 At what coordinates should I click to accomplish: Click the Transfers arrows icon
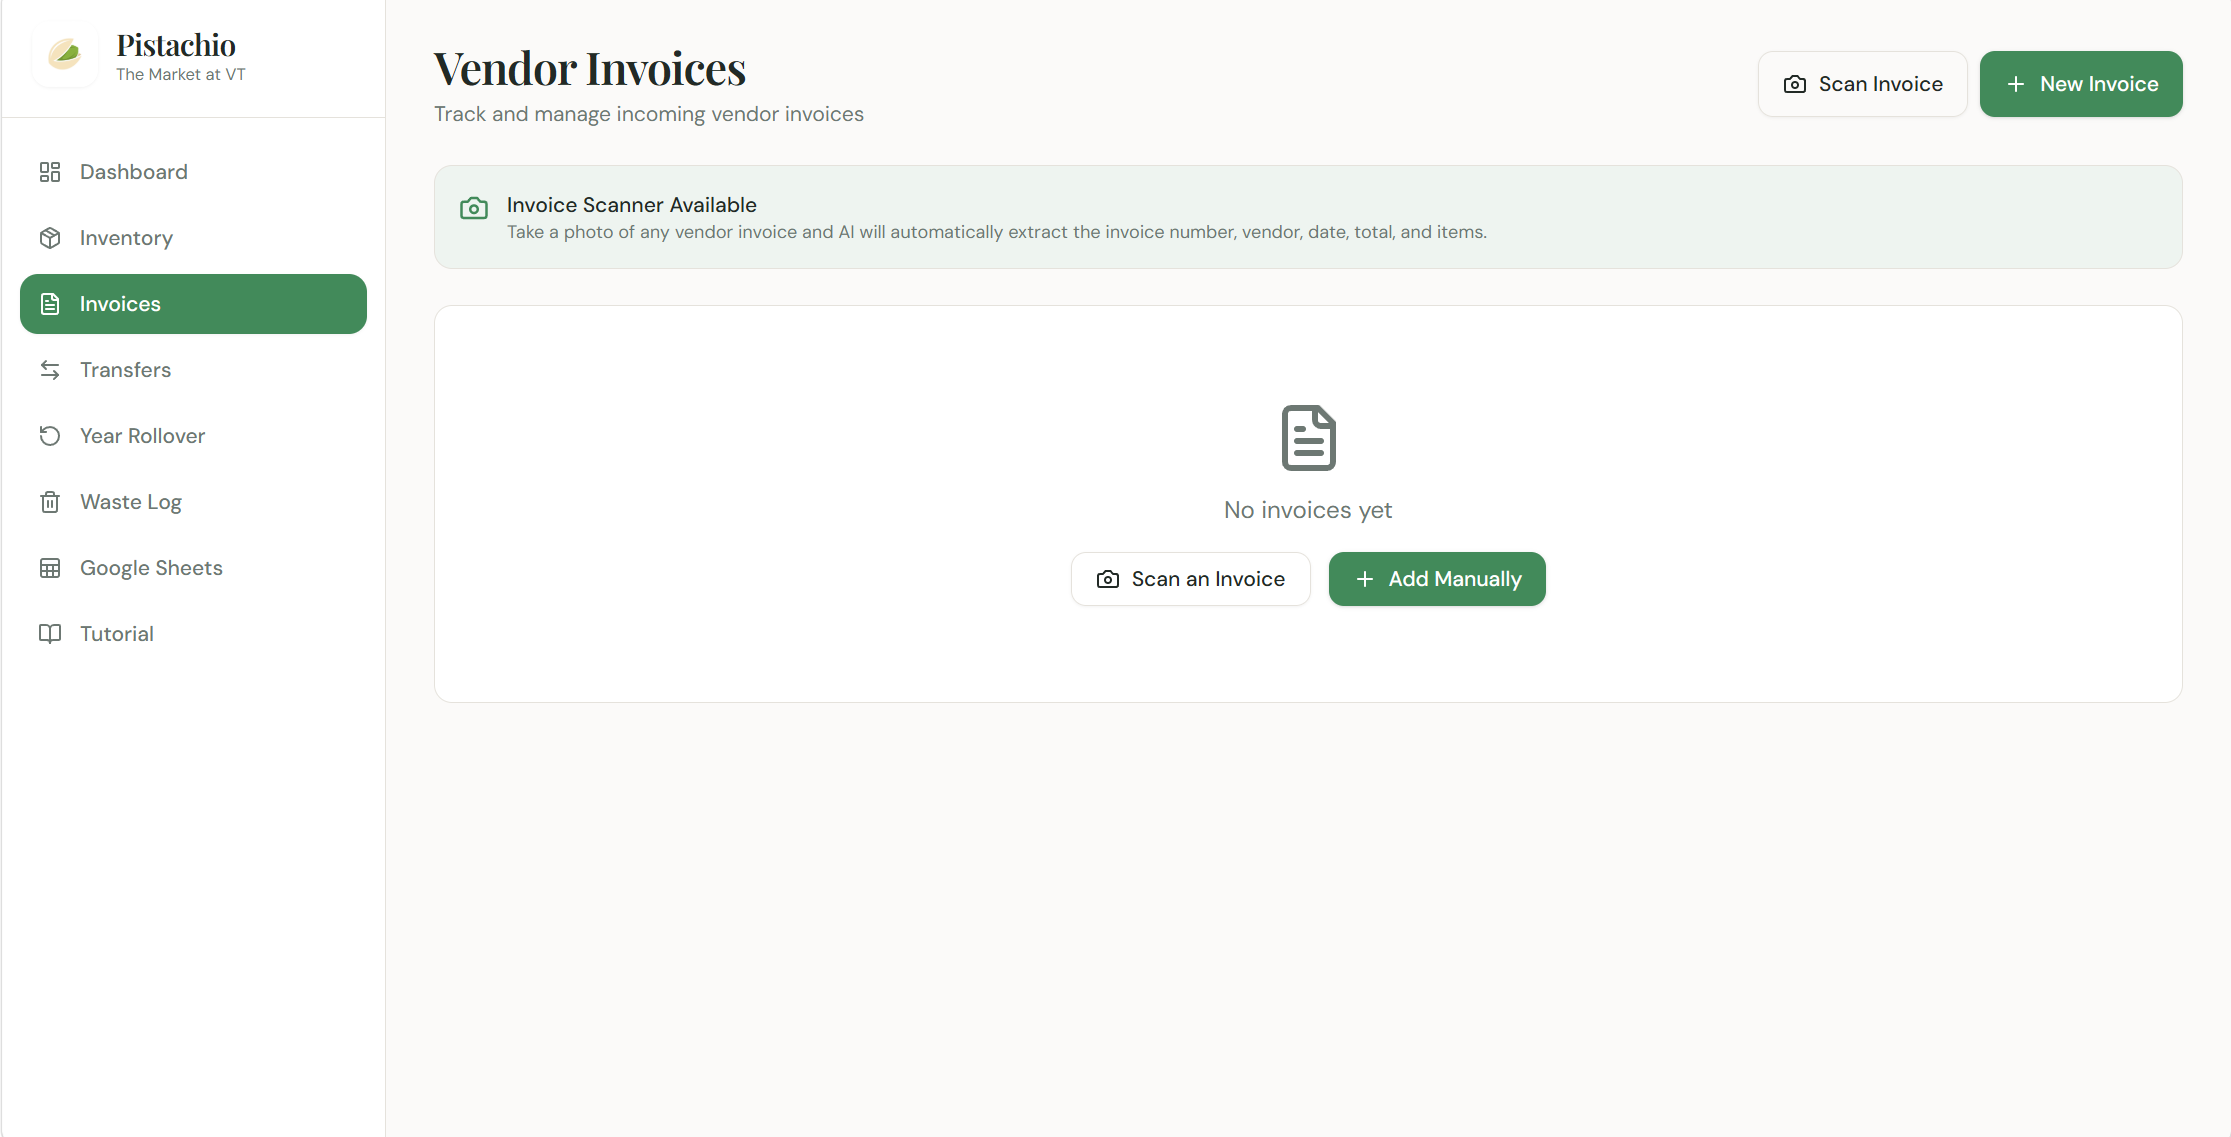[x=50, y=370]
